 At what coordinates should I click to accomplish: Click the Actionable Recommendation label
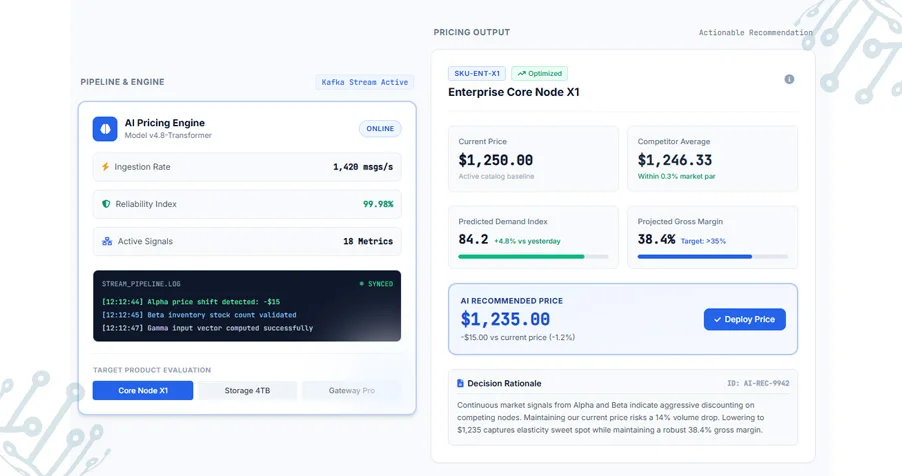755,33
